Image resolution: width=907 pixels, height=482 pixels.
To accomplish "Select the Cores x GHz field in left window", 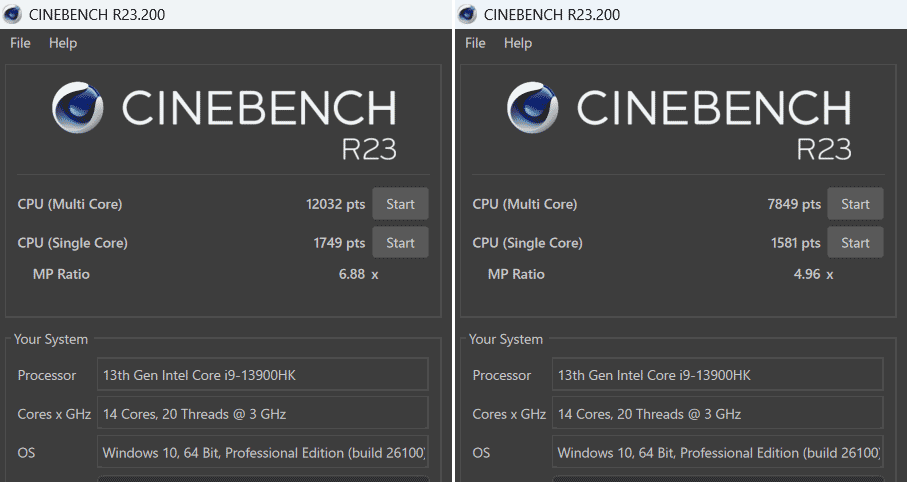I will coord(263,413).
